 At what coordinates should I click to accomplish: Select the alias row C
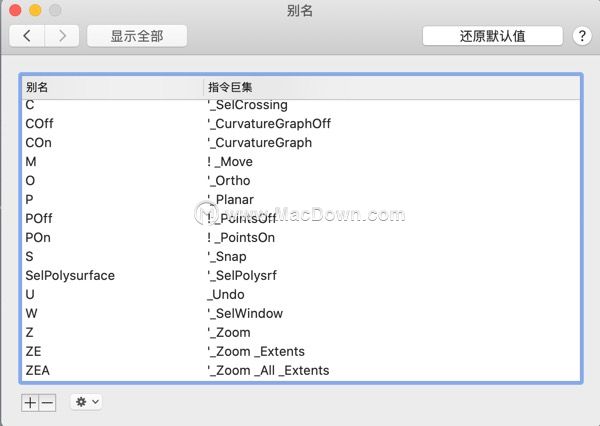click(29, 105)
